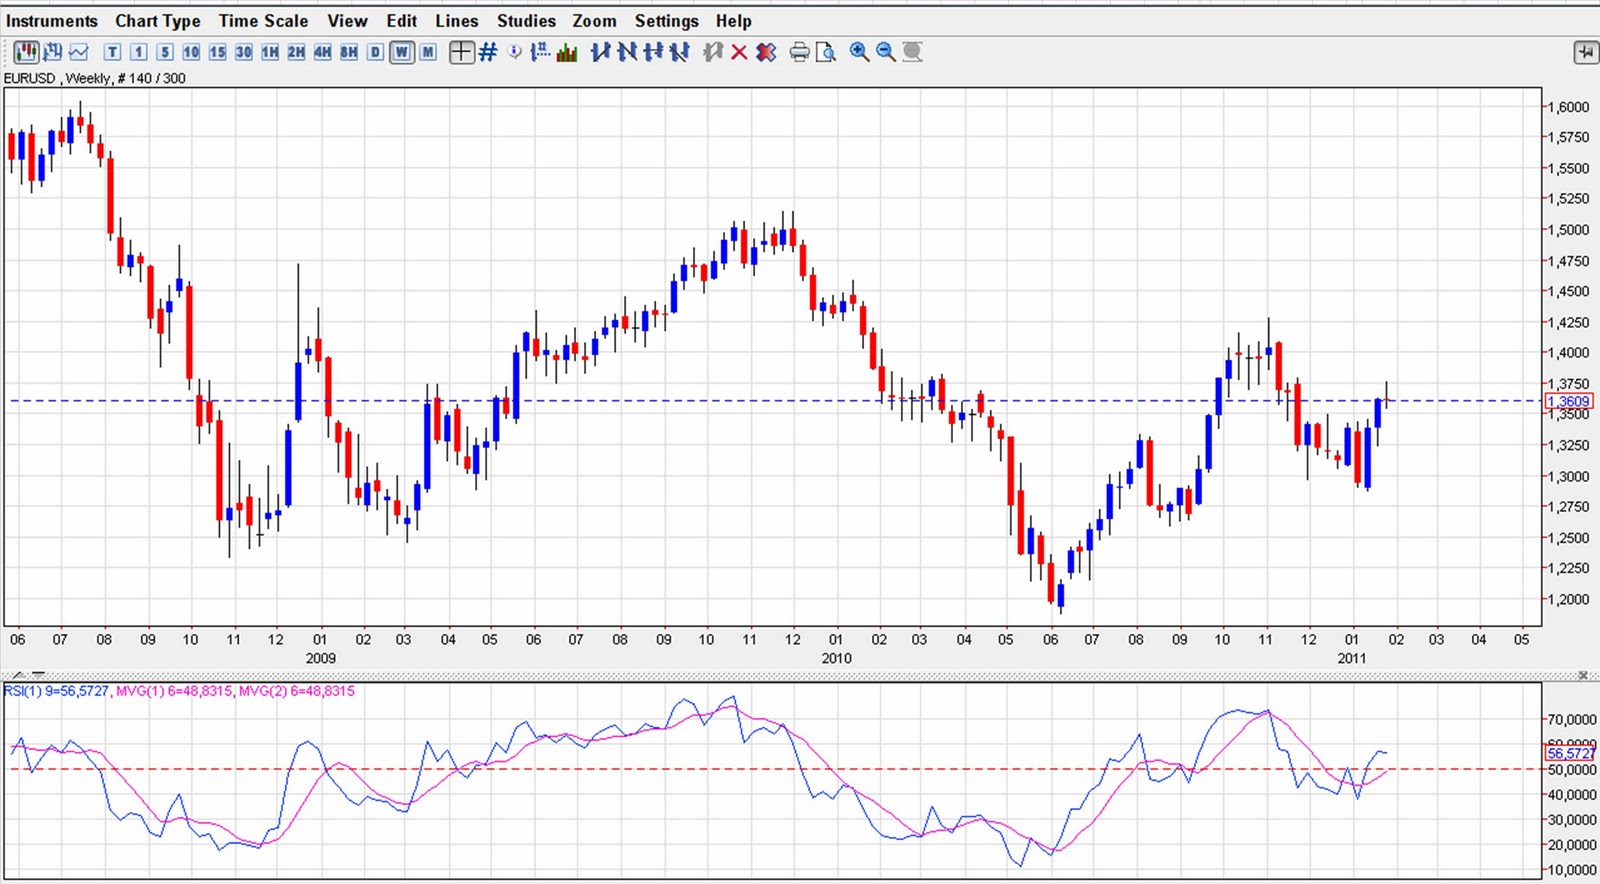Click the EURUSD Weekly chart title

point(95,78)
